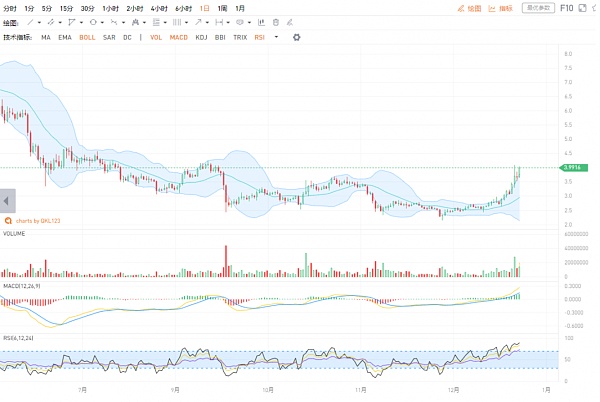
Task: Toggle the MACD indicator off
Action: (x=178, y=37)
